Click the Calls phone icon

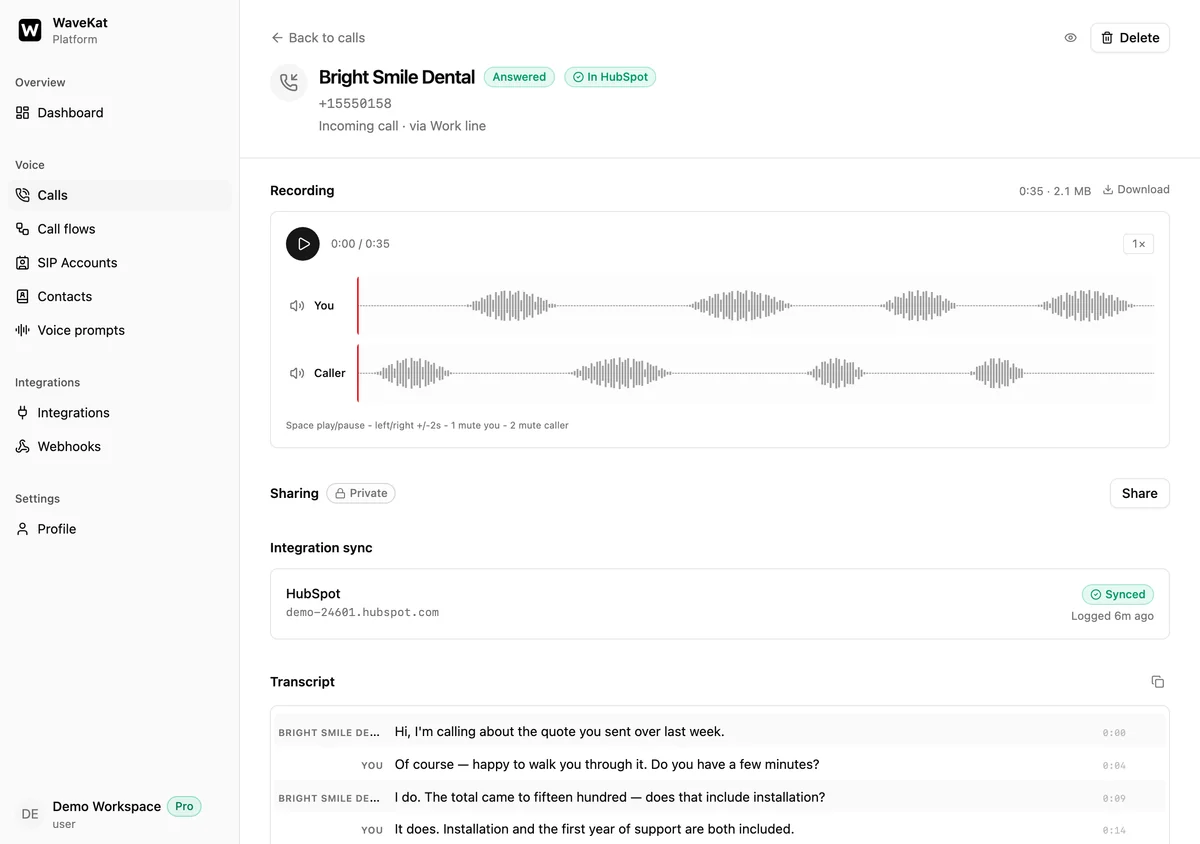pyautogui.click(x=23, y=195)
